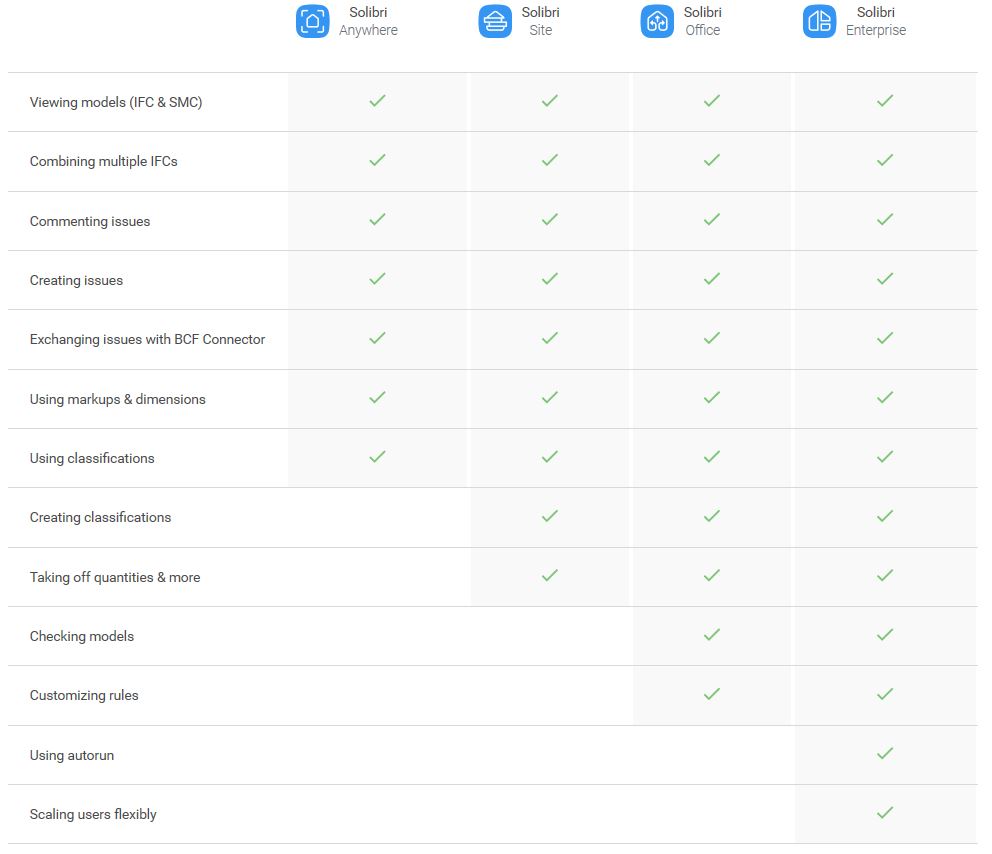Select the Solibri Site heading text
Screen dimensions: 992x854
(x=540, y=22)
